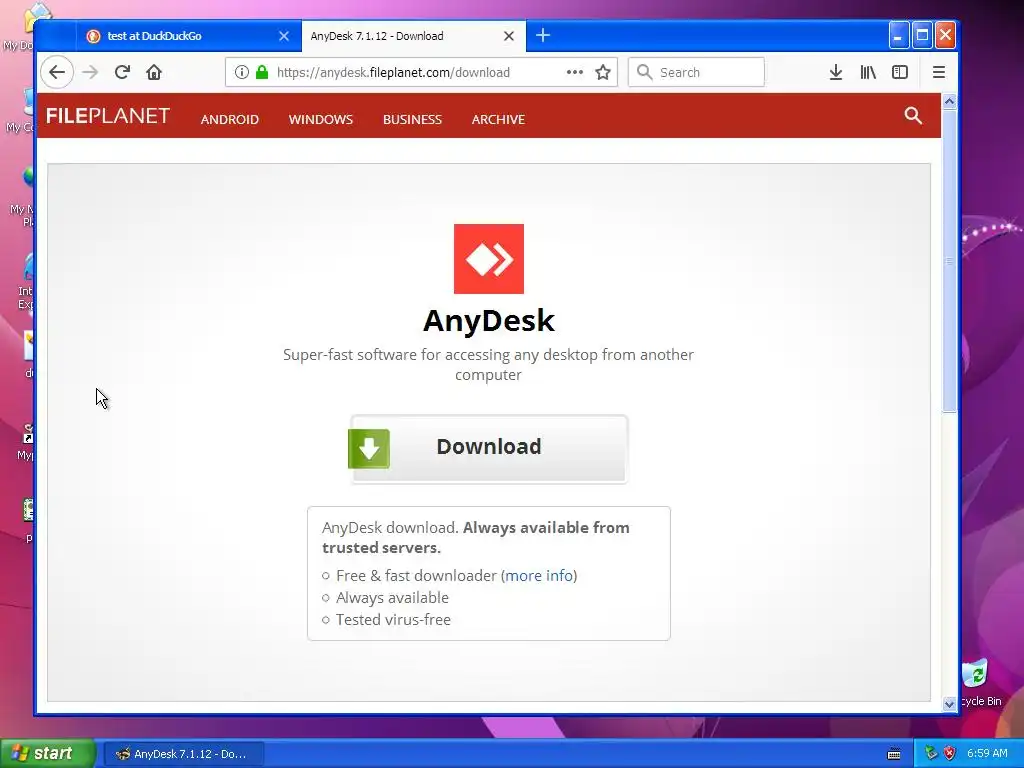Viewport: 1024px width, 768px height.
Task: Click the vertical scrollbar thumb
Action: (950, 261)
